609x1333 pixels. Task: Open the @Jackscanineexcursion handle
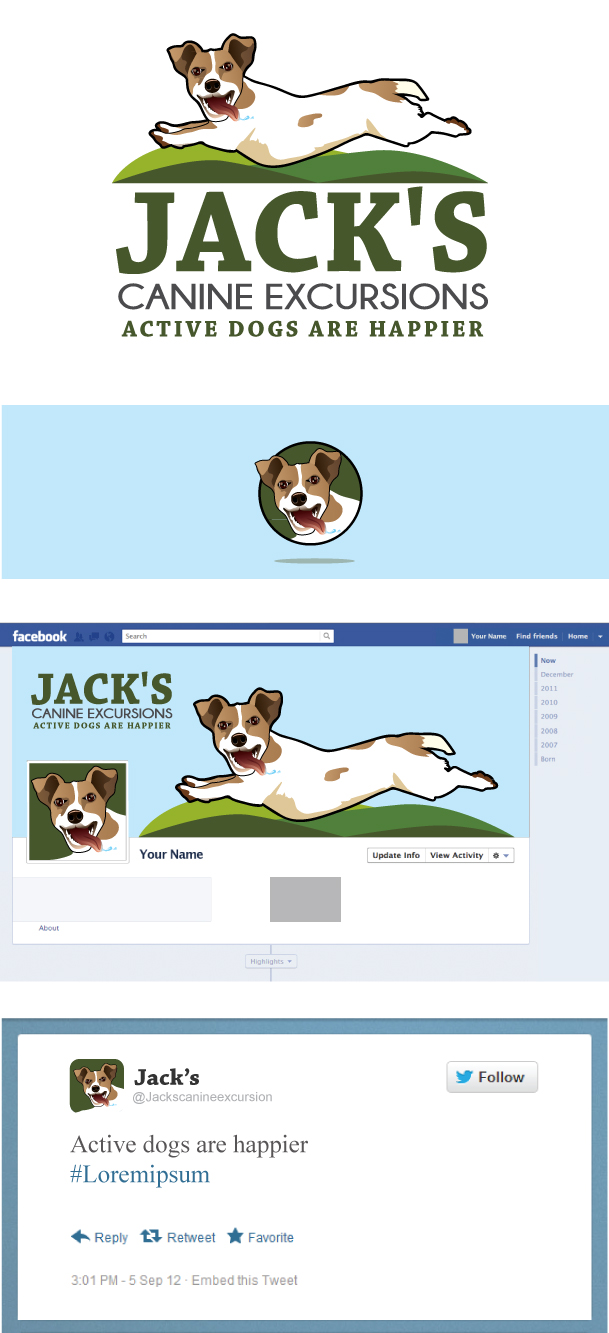[203, 1097]
